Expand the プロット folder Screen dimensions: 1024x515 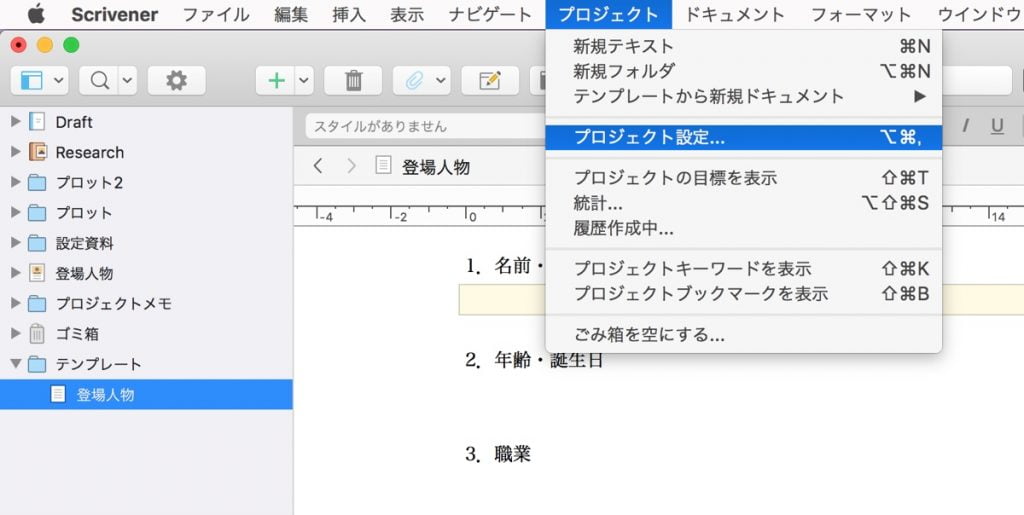click(16, 212)
